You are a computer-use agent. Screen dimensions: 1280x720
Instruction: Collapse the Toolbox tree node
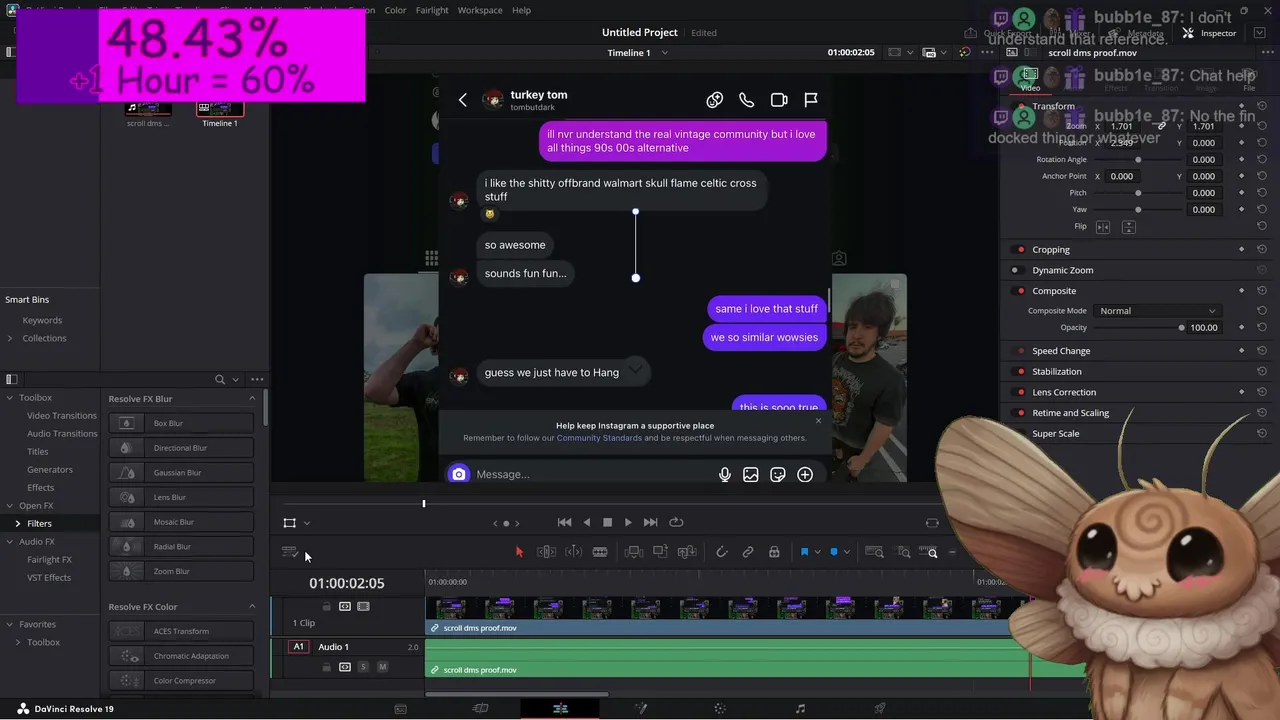pos(10,398)
